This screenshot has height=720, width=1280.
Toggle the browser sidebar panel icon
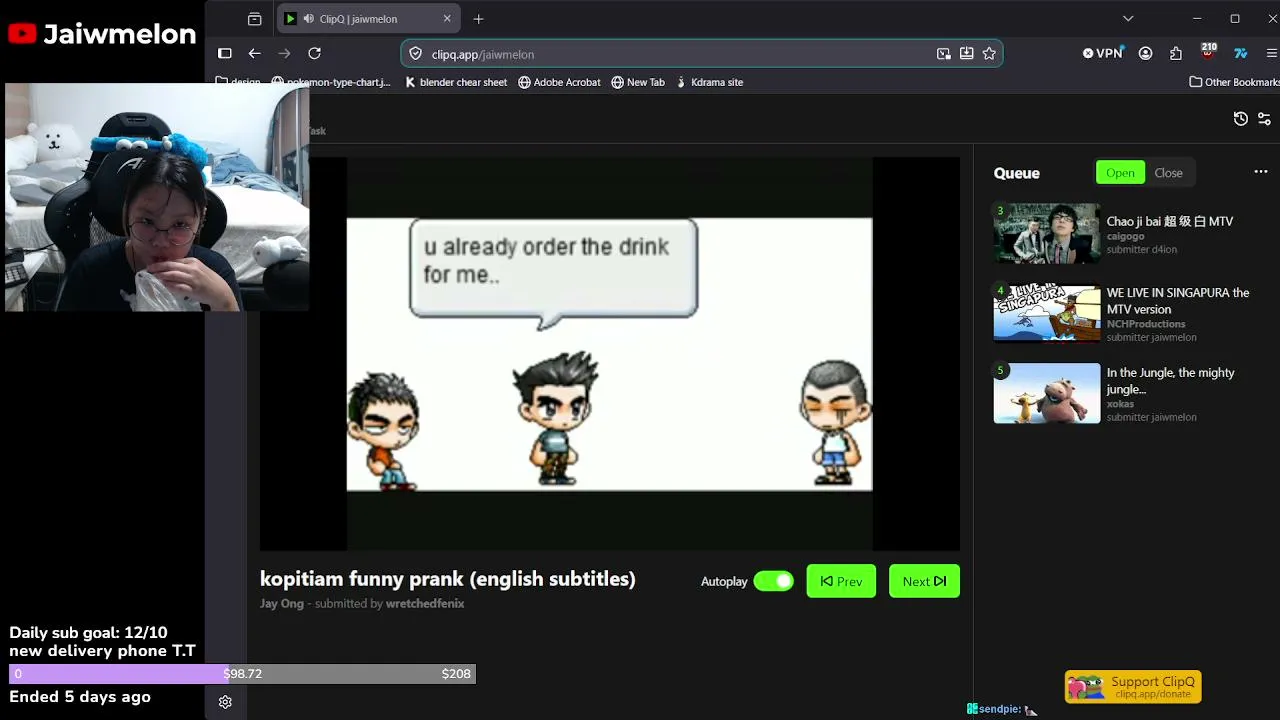(225, 54)
